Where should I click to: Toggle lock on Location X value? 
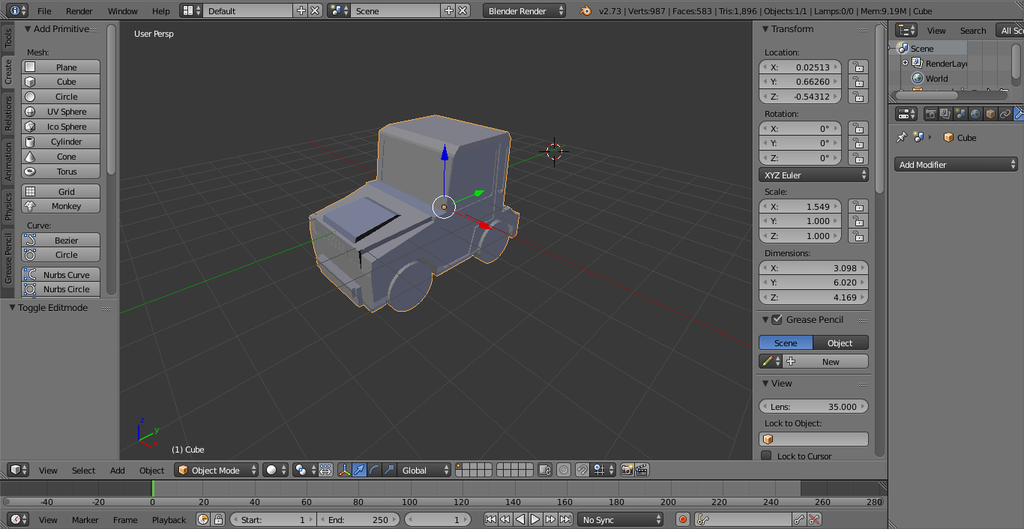click(857, 67)
